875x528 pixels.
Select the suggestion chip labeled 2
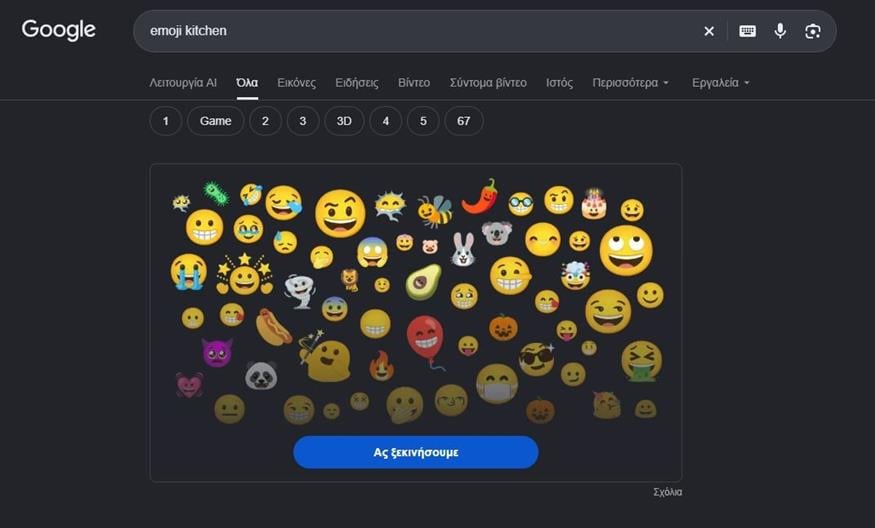(265, 121)
